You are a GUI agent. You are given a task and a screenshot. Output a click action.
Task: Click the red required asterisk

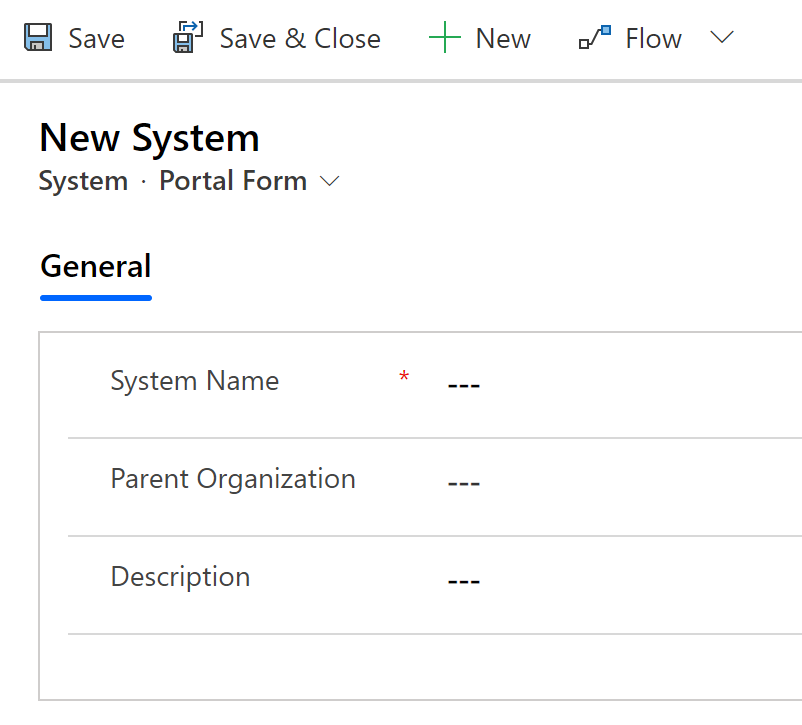tap(404, 376)
